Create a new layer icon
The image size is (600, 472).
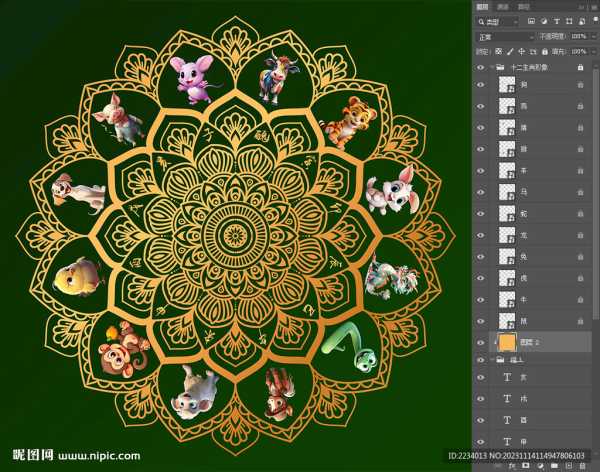pyautogui.click(x=569, y=465)
